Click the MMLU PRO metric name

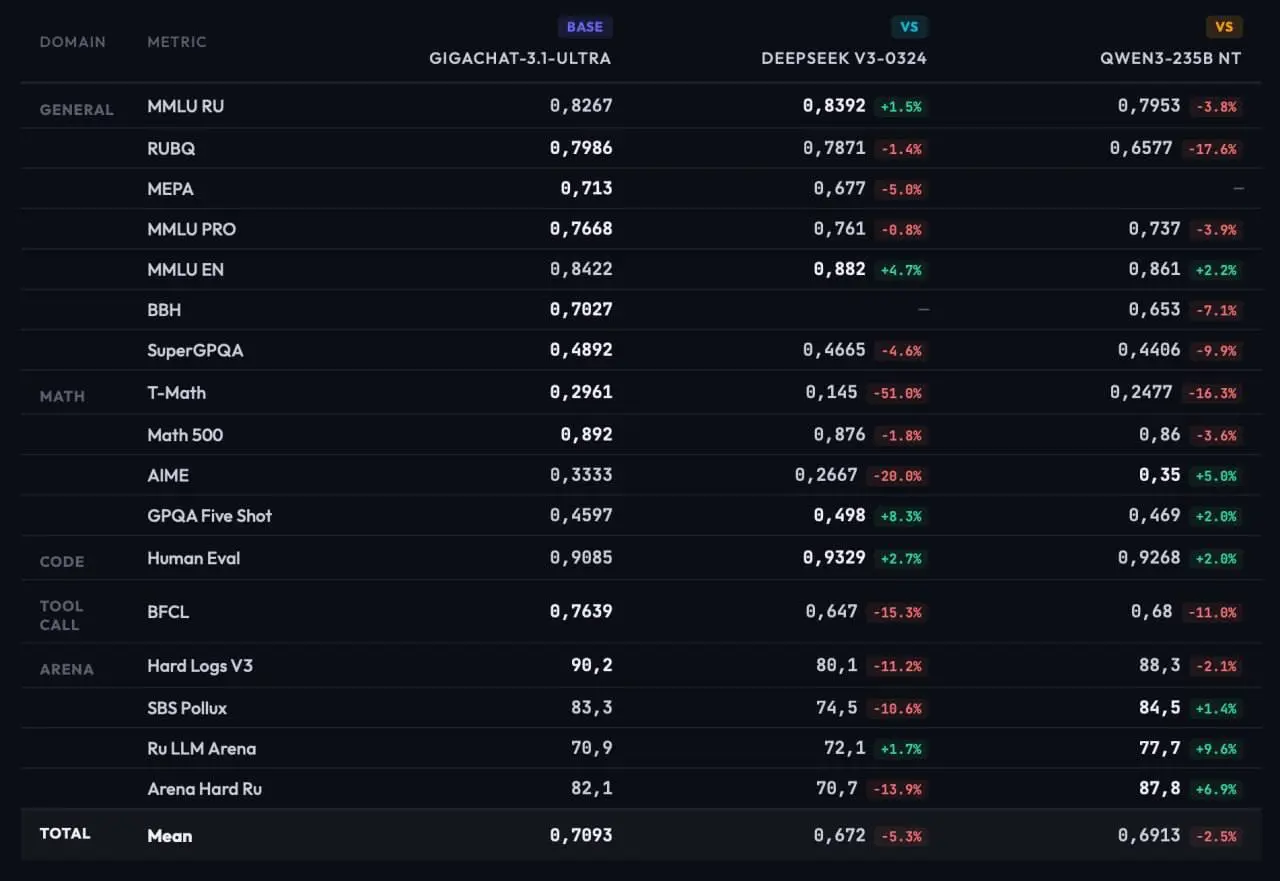pos(192,229)
